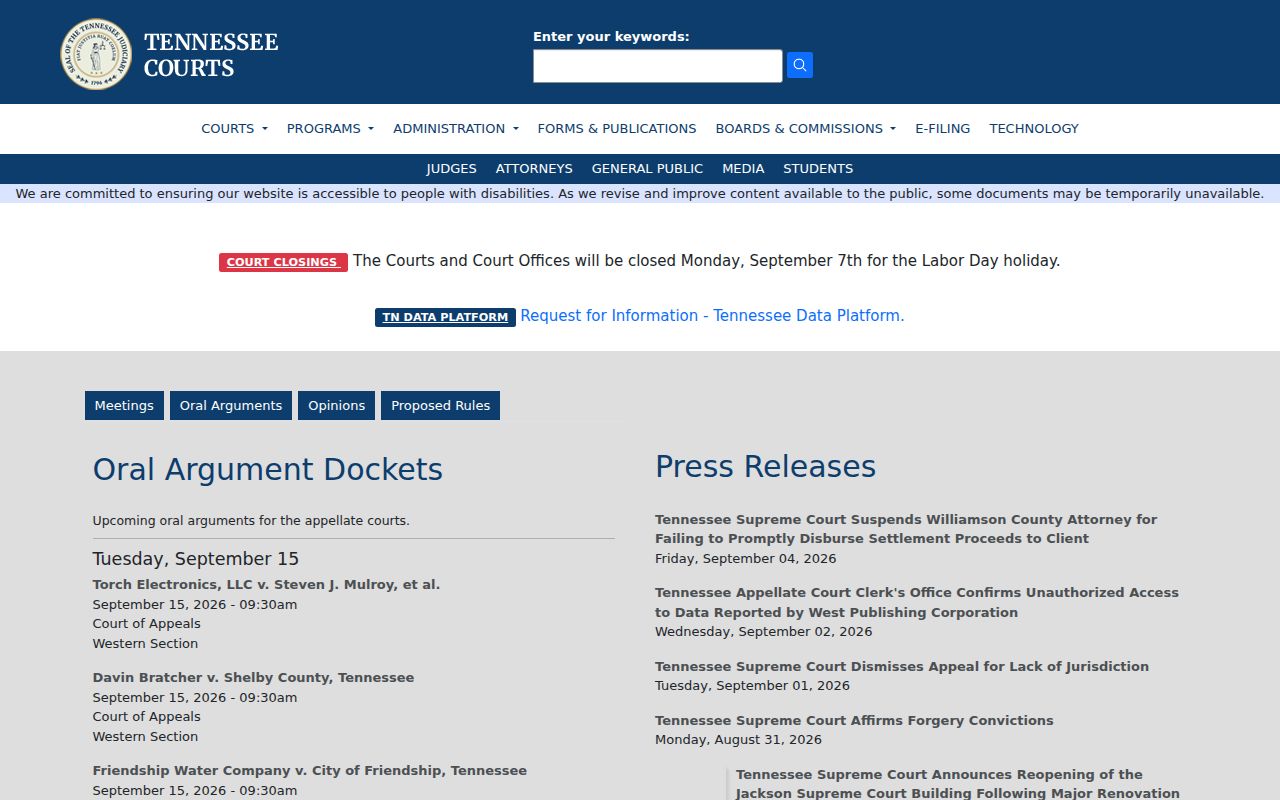The height and width of the screenshot is (800, 1280).
Task: Open the General Public section
Action: pos(647,168)
